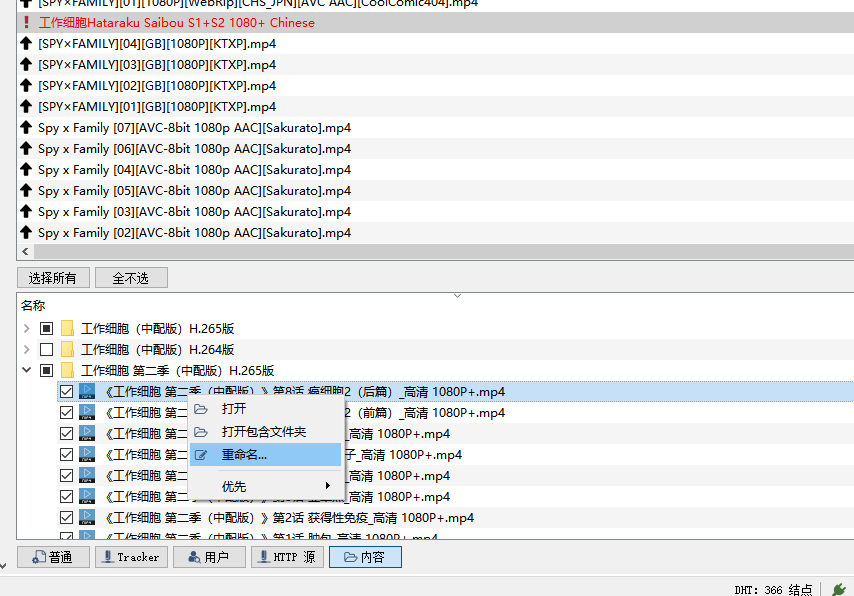
Task: Click upload arrow icon of Spy x Family [04] Sakurato
Action: click(x=26, y=169)
